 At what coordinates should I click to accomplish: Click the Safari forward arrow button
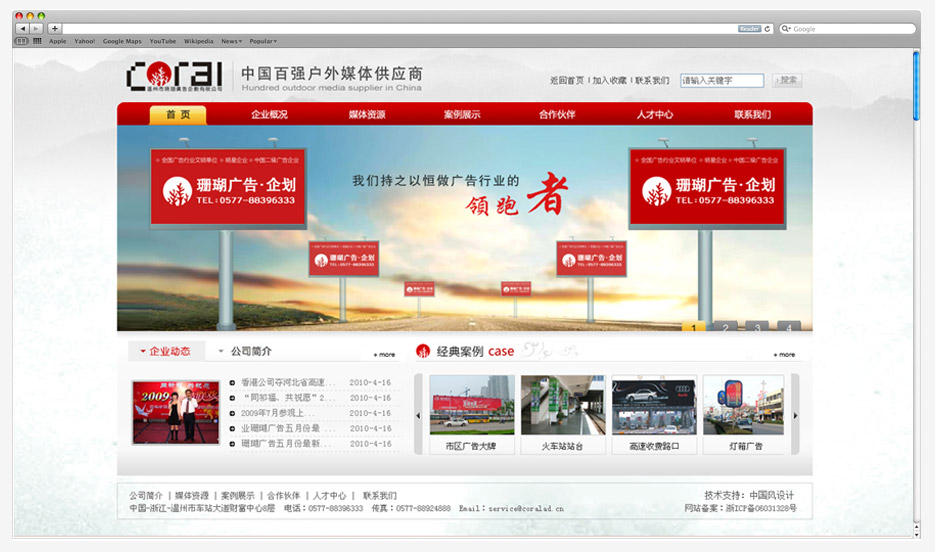point(36,29)
